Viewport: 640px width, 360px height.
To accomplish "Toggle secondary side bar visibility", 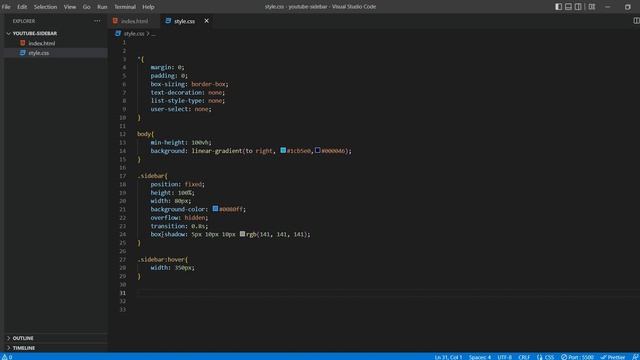I will point(578,7).
